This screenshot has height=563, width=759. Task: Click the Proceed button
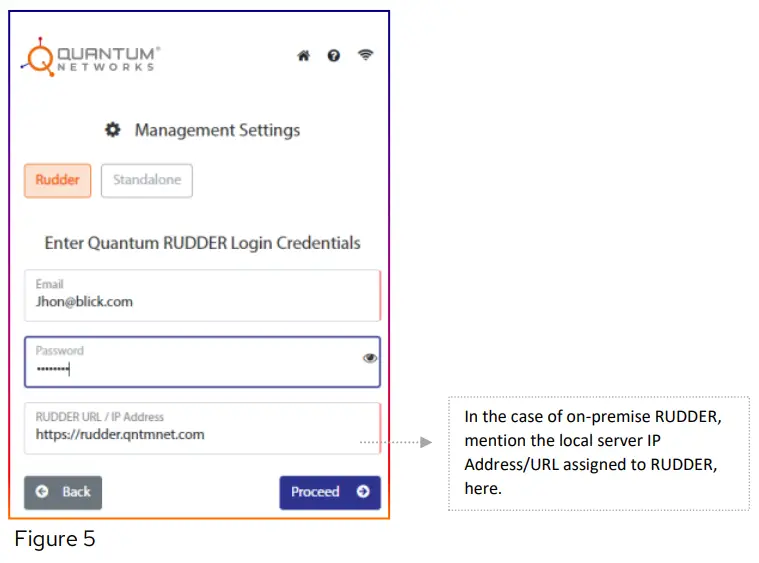(330, 492)
